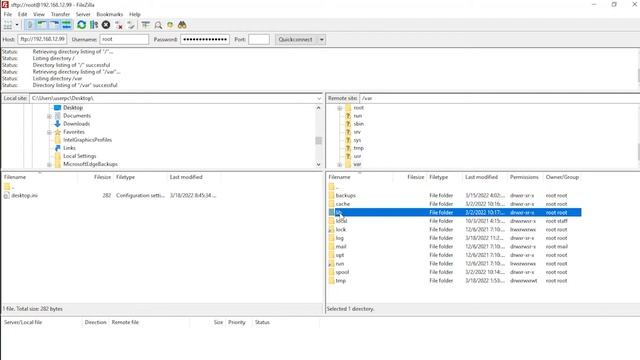Click the Quickconnect button

click(x=296, y=40)
